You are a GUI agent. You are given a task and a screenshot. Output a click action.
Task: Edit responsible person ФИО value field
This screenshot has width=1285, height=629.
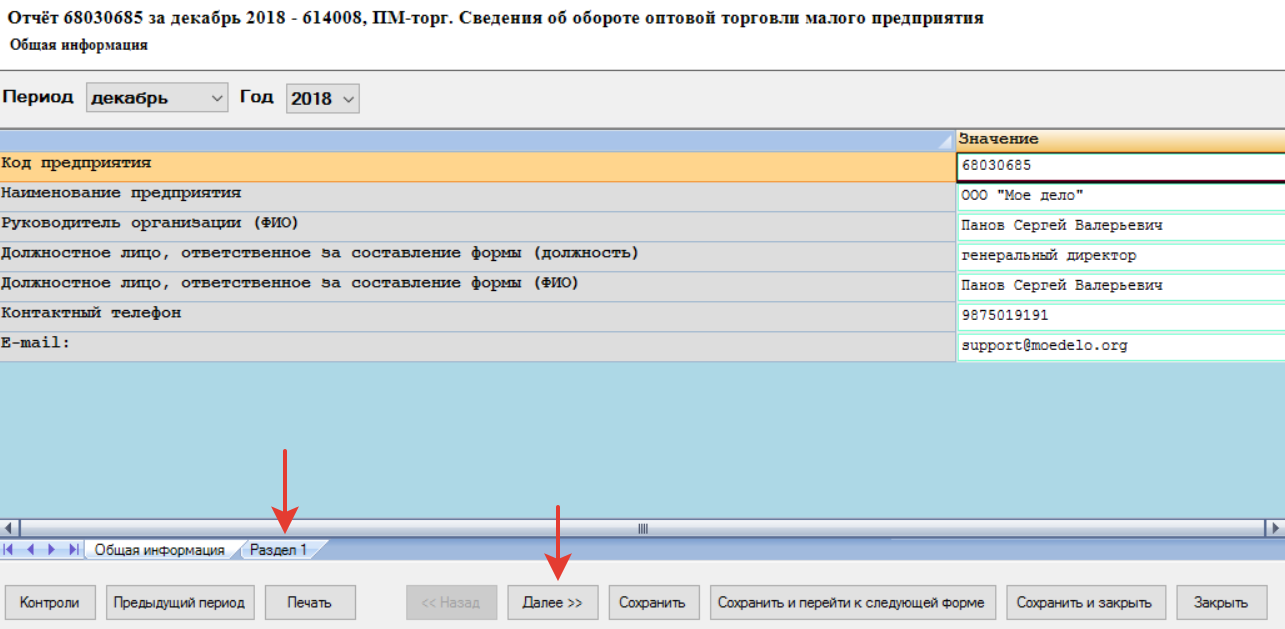click(x=1121, y=286)
